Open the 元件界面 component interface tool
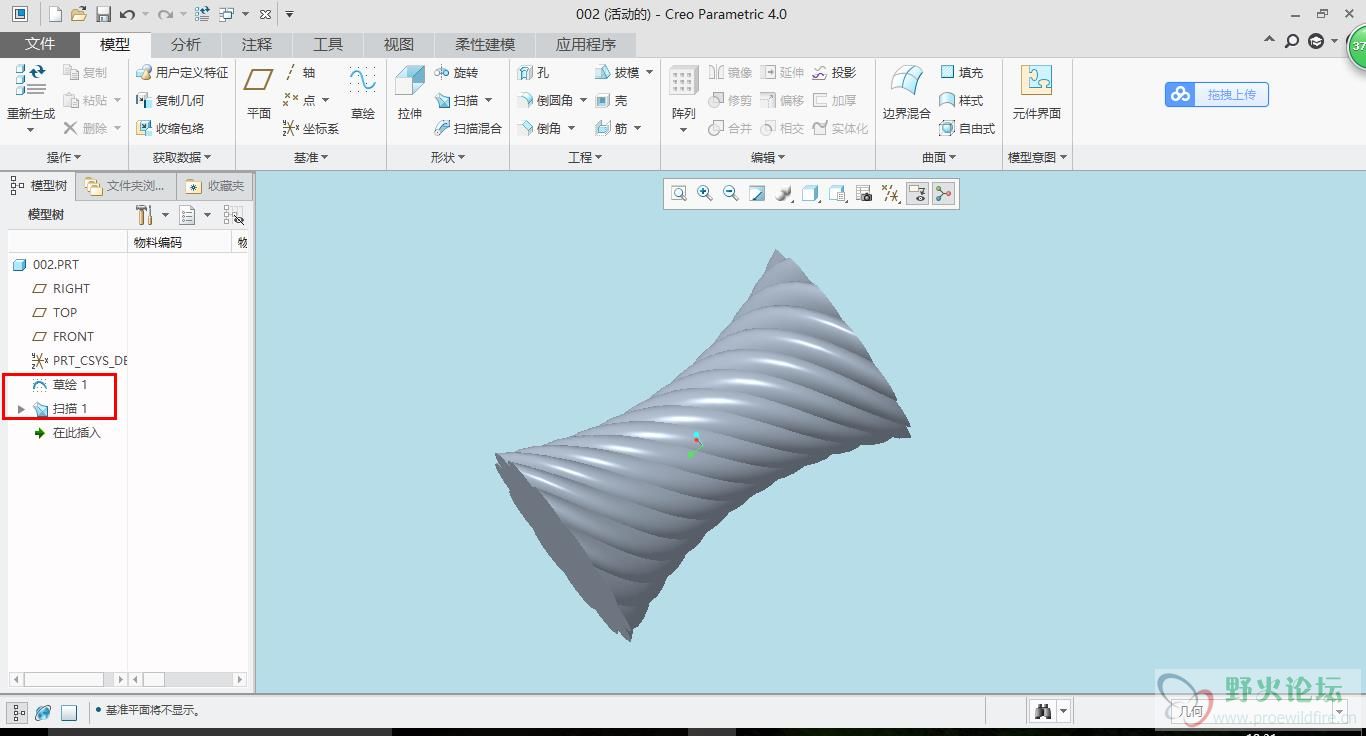1366x736 pixels. (1036, 92)
